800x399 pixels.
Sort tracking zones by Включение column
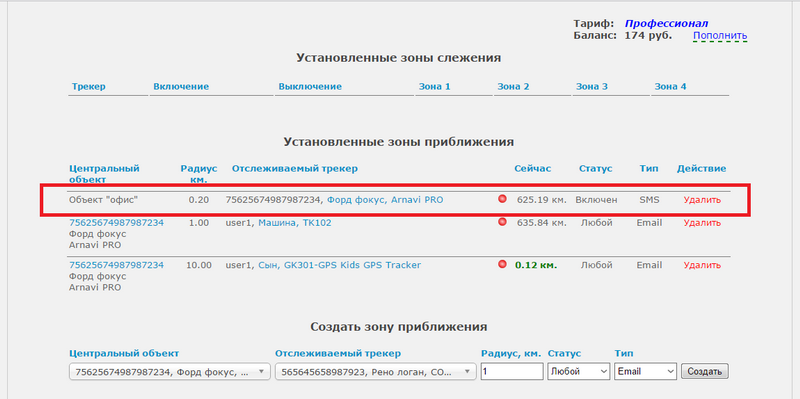point(181,86)
